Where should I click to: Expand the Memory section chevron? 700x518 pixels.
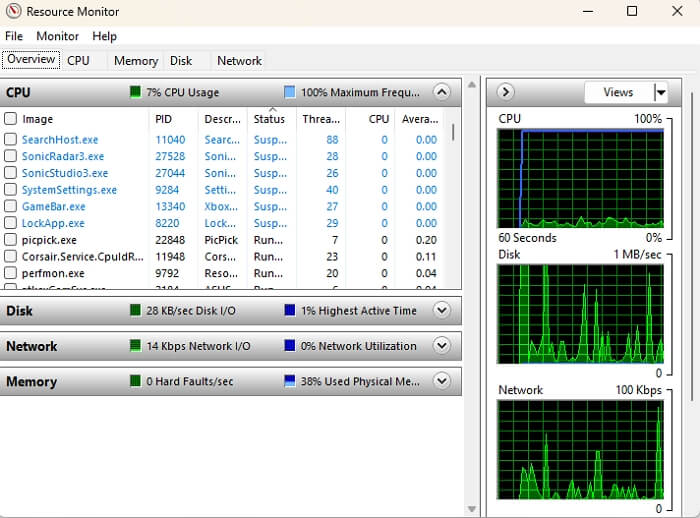pos(442,381)
